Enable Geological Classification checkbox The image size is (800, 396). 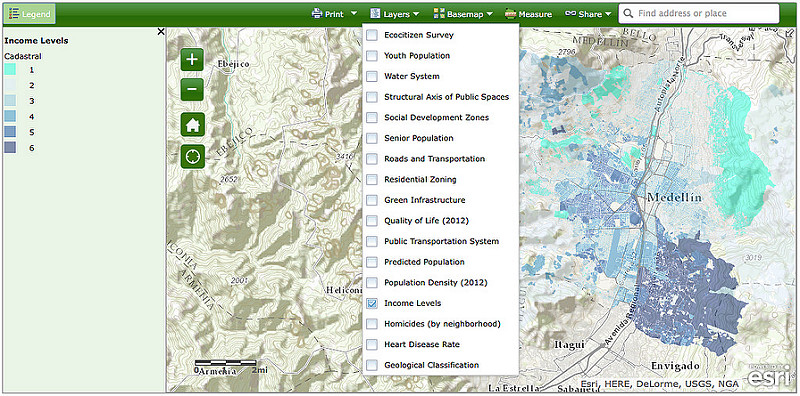click(x=372, y=365)
